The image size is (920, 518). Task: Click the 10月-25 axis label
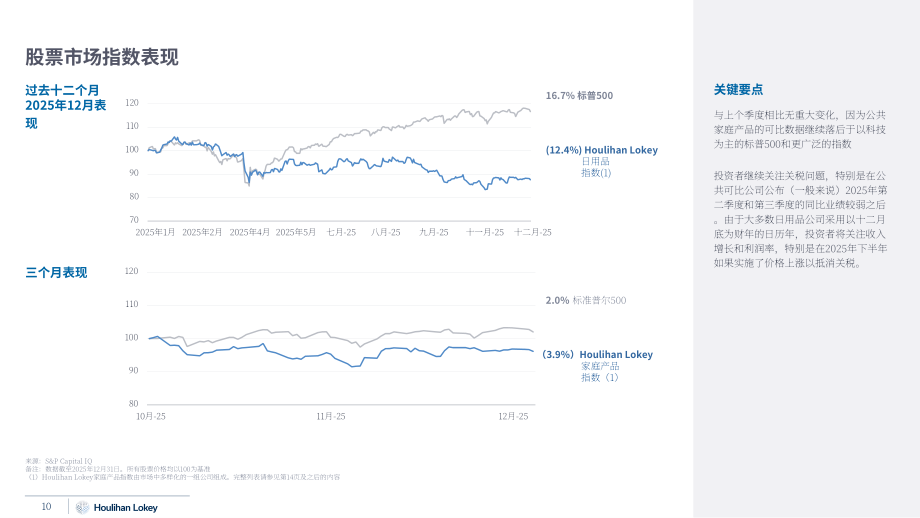151,417
